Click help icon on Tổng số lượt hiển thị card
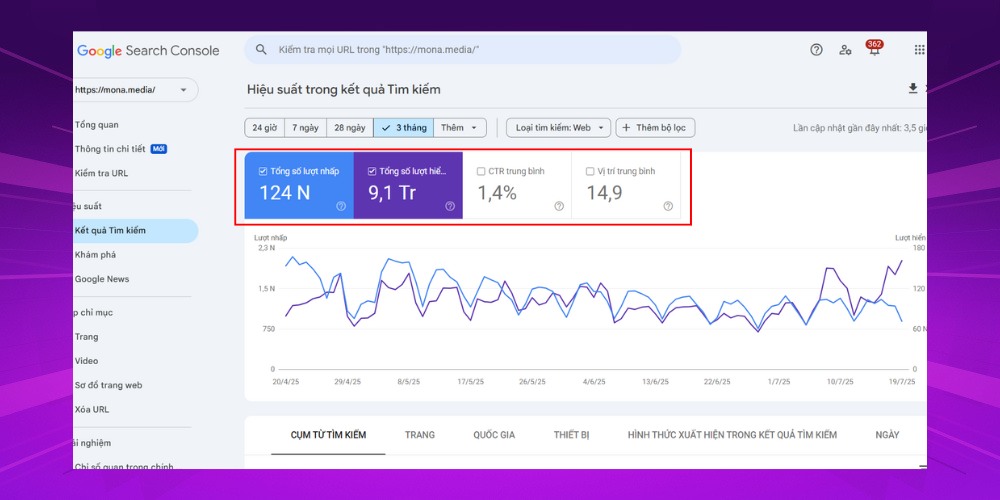The width and height of the screenshot is (1000, 500). pyautogui.click(x=450, y=206)
